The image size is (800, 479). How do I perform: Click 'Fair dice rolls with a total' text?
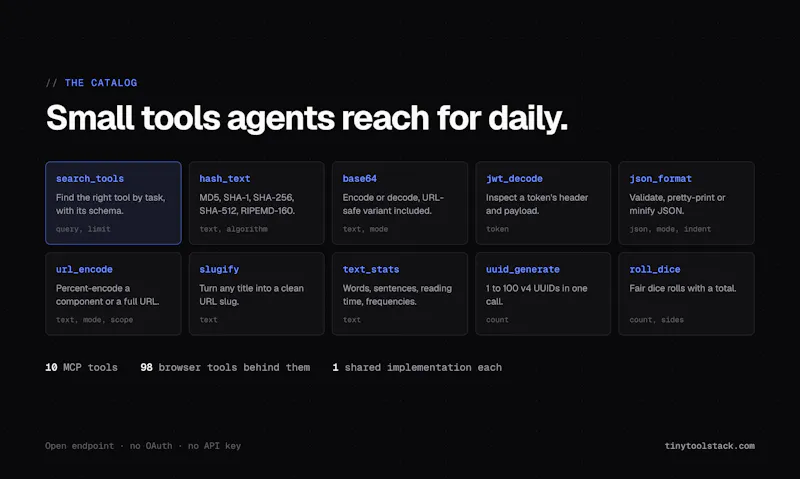(683, 288)
